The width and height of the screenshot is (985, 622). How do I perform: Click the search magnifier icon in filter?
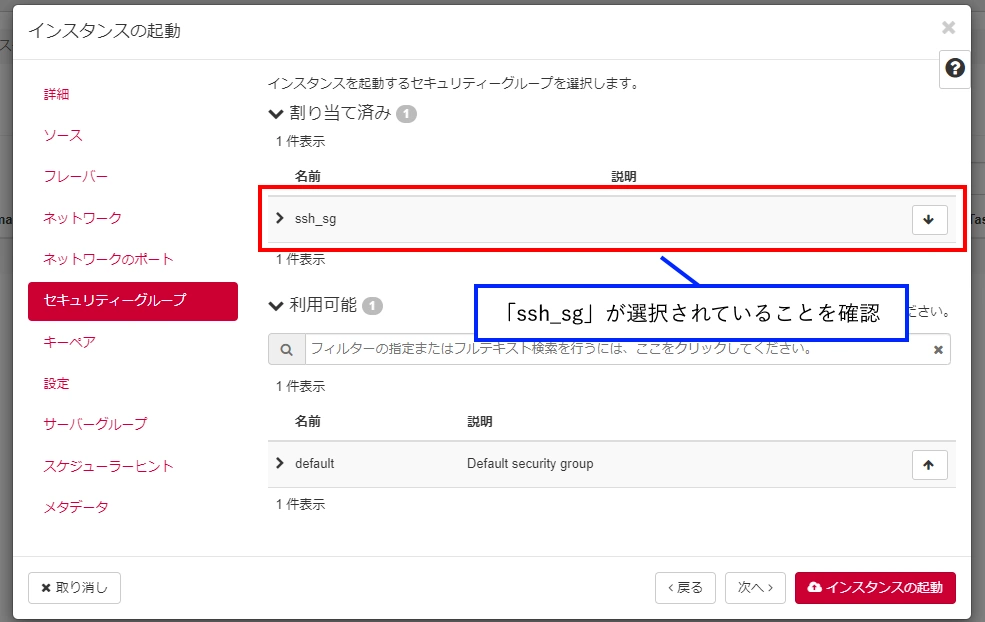[287, 349]
